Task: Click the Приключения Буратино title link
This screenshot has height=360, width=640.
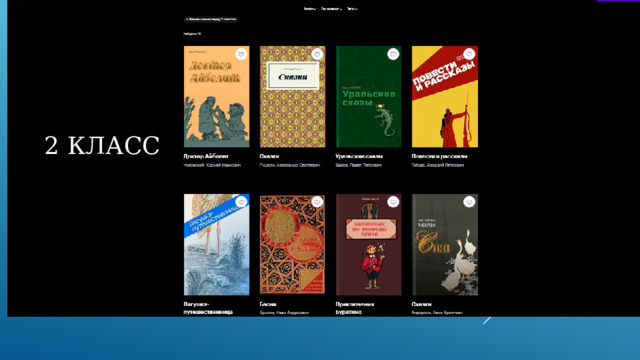Action: click(x=355, y=308)
